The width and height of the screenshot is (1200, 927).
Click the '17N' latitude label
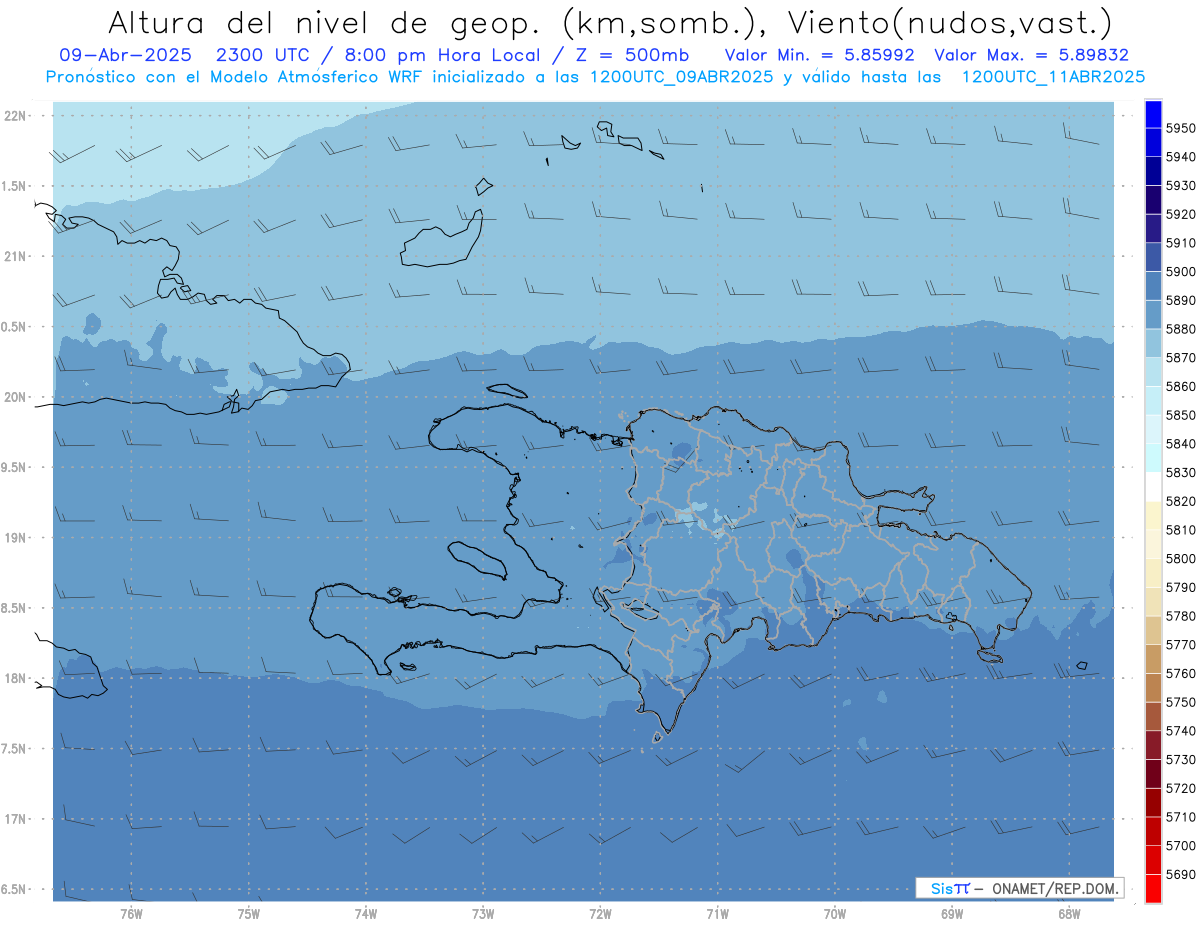[15, 819]
